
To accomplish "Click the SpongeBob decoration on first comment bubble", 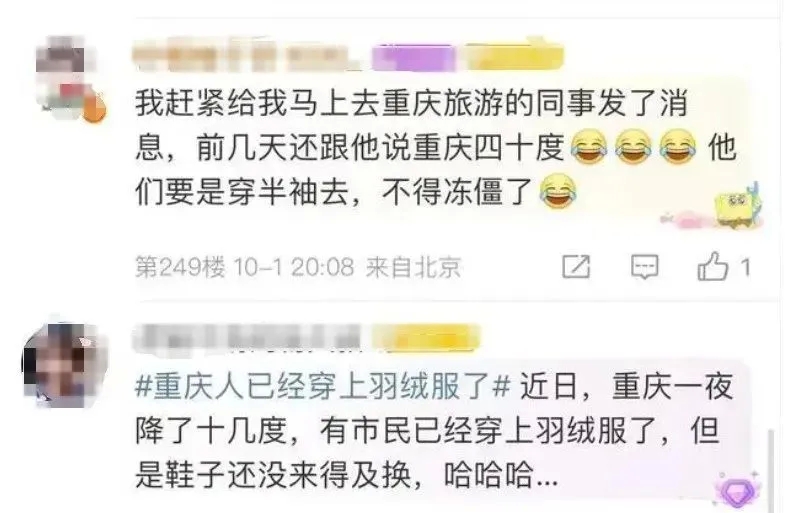I will tap(736, 206).
